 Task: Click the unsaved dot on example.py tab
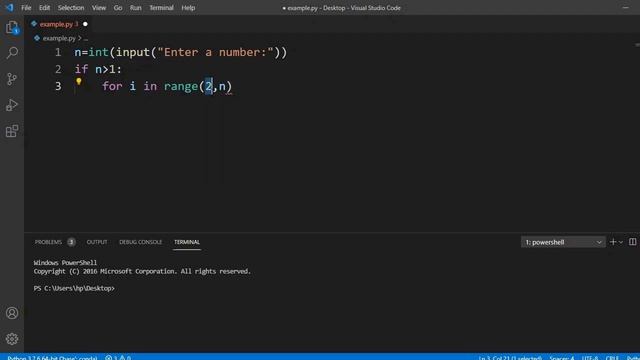pos(85,24)
